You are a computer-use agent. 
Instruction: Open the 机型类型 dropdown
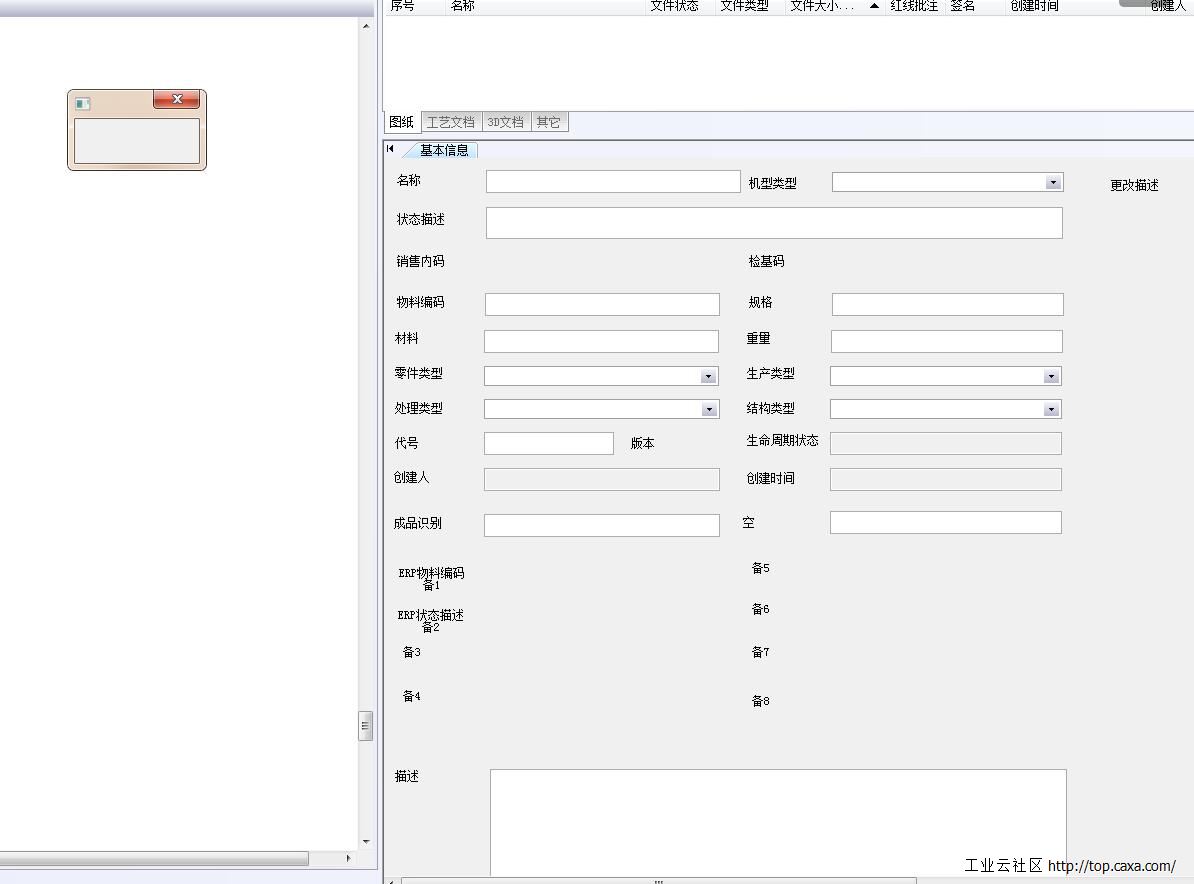click(1052, 182)
